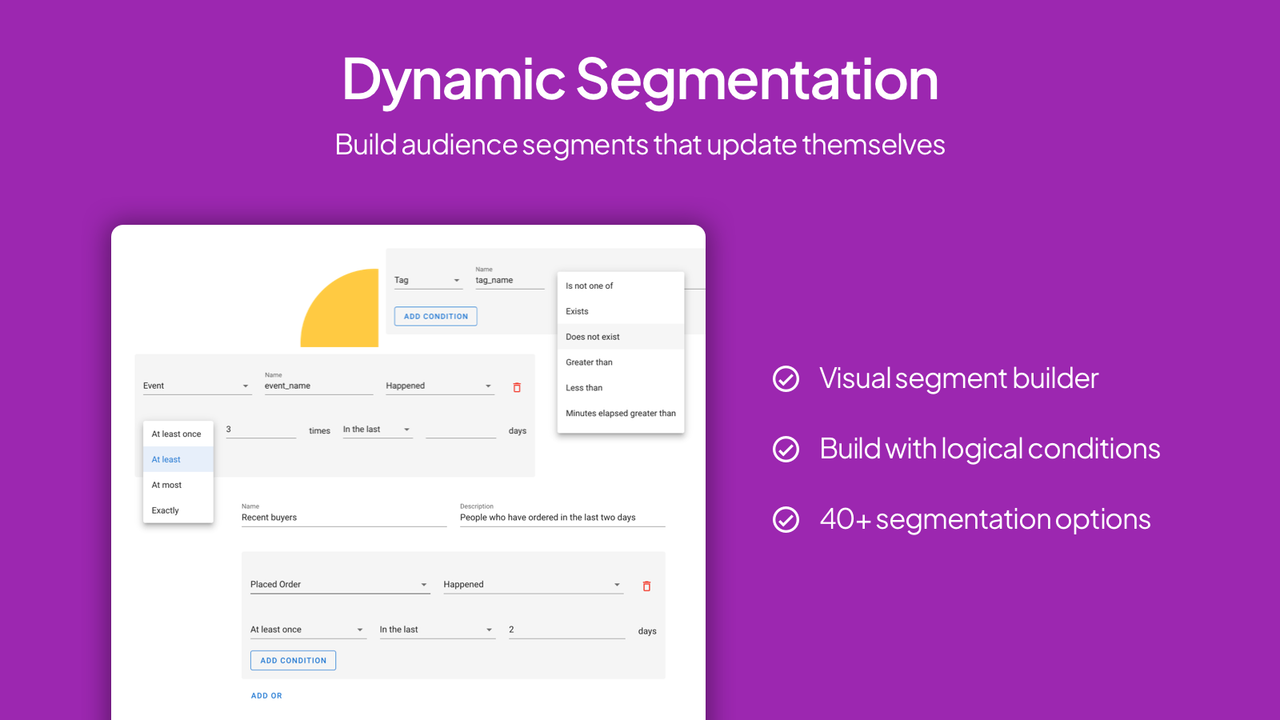
Task: Click the Name field showing Recent buyers
Action: tap(300, 516)
